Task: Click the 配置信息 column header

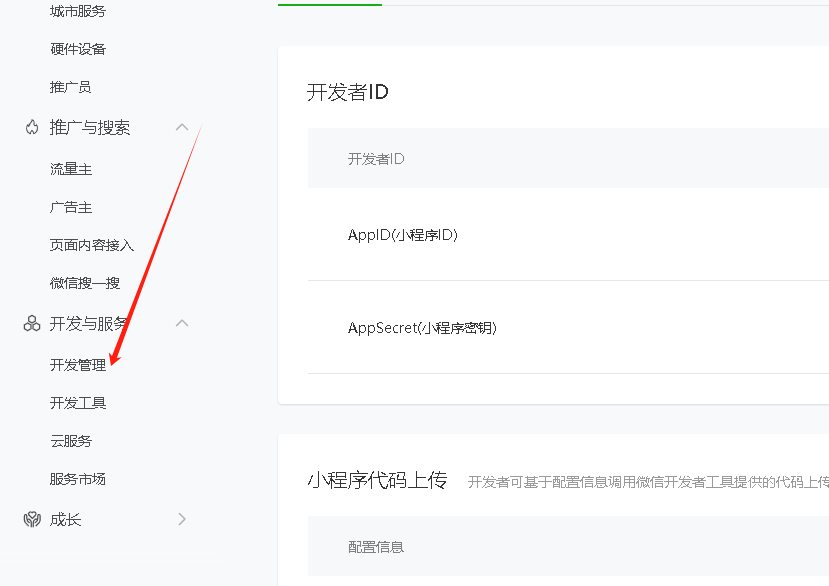Action: pos(376,547)
